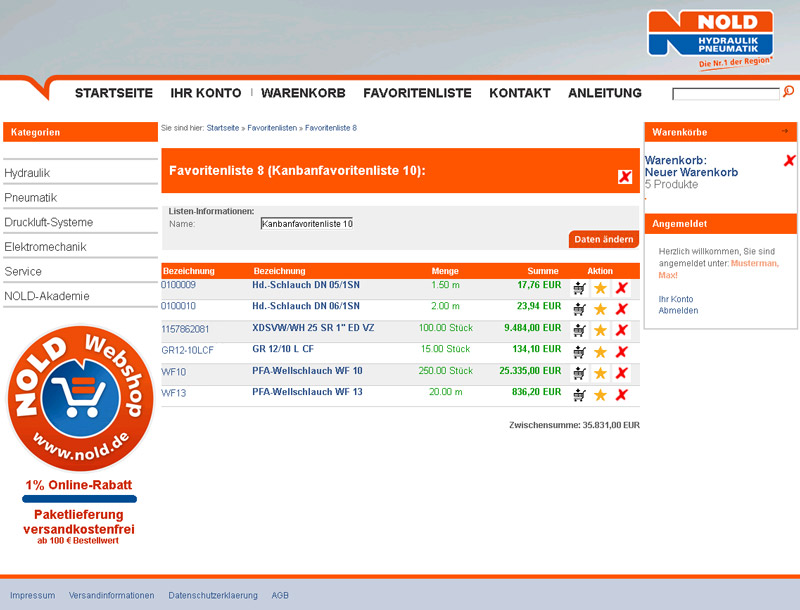
Task: Click the star icon for Hd.-Schlauch DN 05/1SN
Action: pyautogui.click(x=601, y=288)
